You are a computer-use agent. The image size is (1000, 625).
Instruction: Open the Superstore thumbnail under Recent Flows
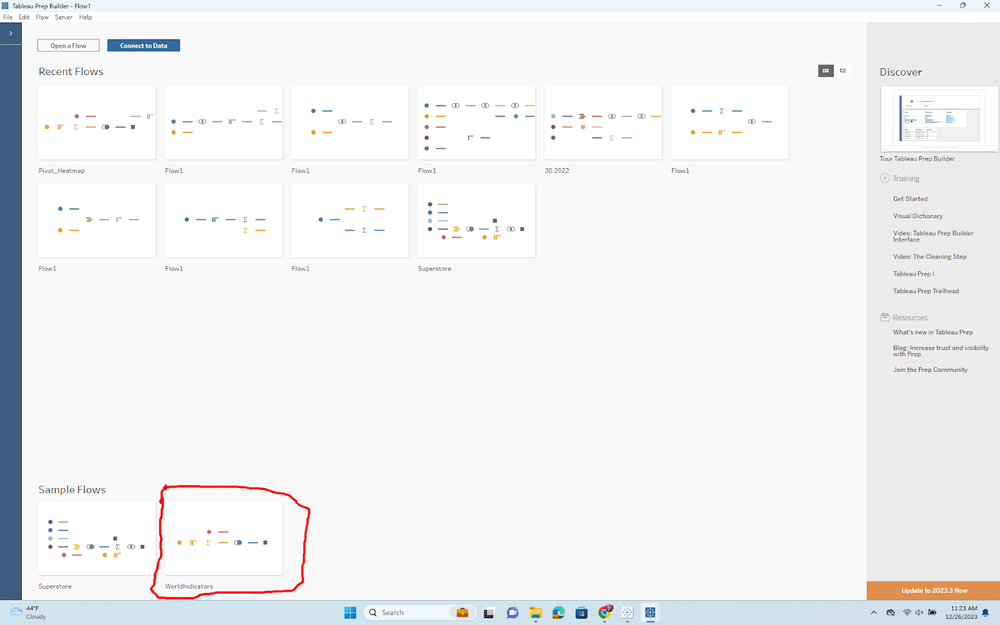click(476, 221)
